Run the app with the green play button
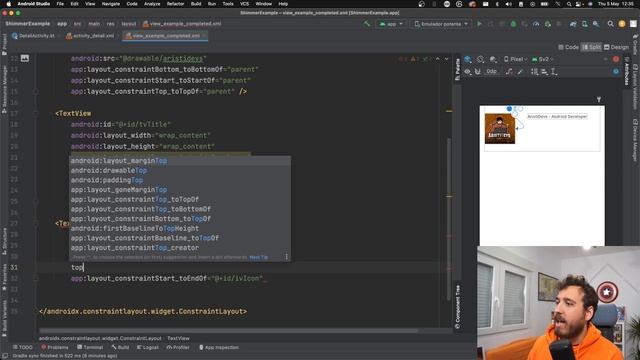The width and height of the screenshot is (640, 360). 480,24
